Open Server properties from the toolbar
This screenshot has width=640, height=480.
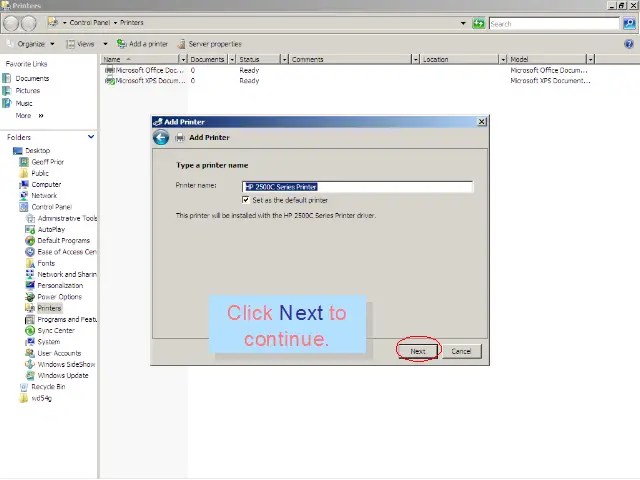[x=210, y=44]
